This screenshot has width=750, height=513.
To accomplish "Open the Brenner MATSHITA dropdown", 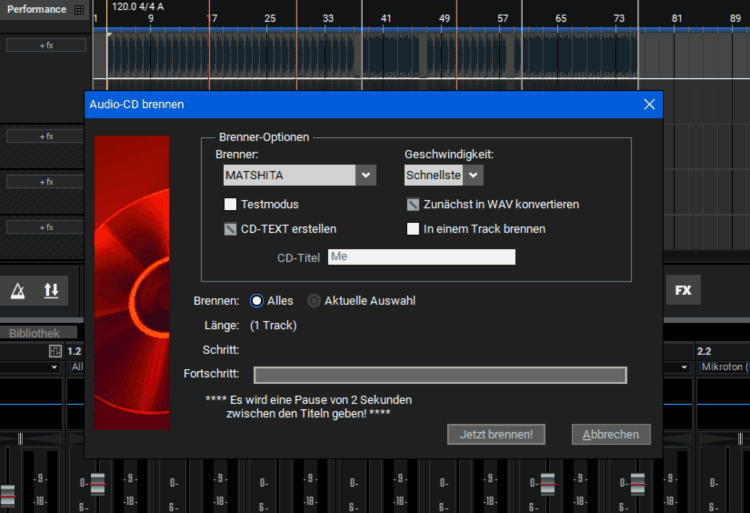I will pos(366,175).
